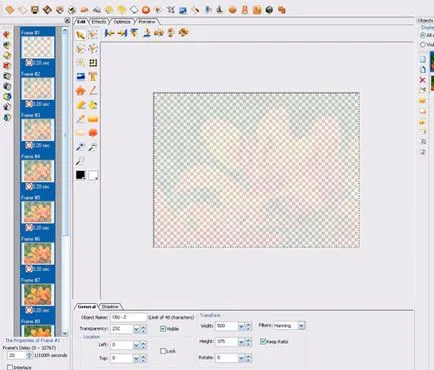Click the topmost icon in left sidebar
This screenshot has width=434, height=370.
[7, 35]
